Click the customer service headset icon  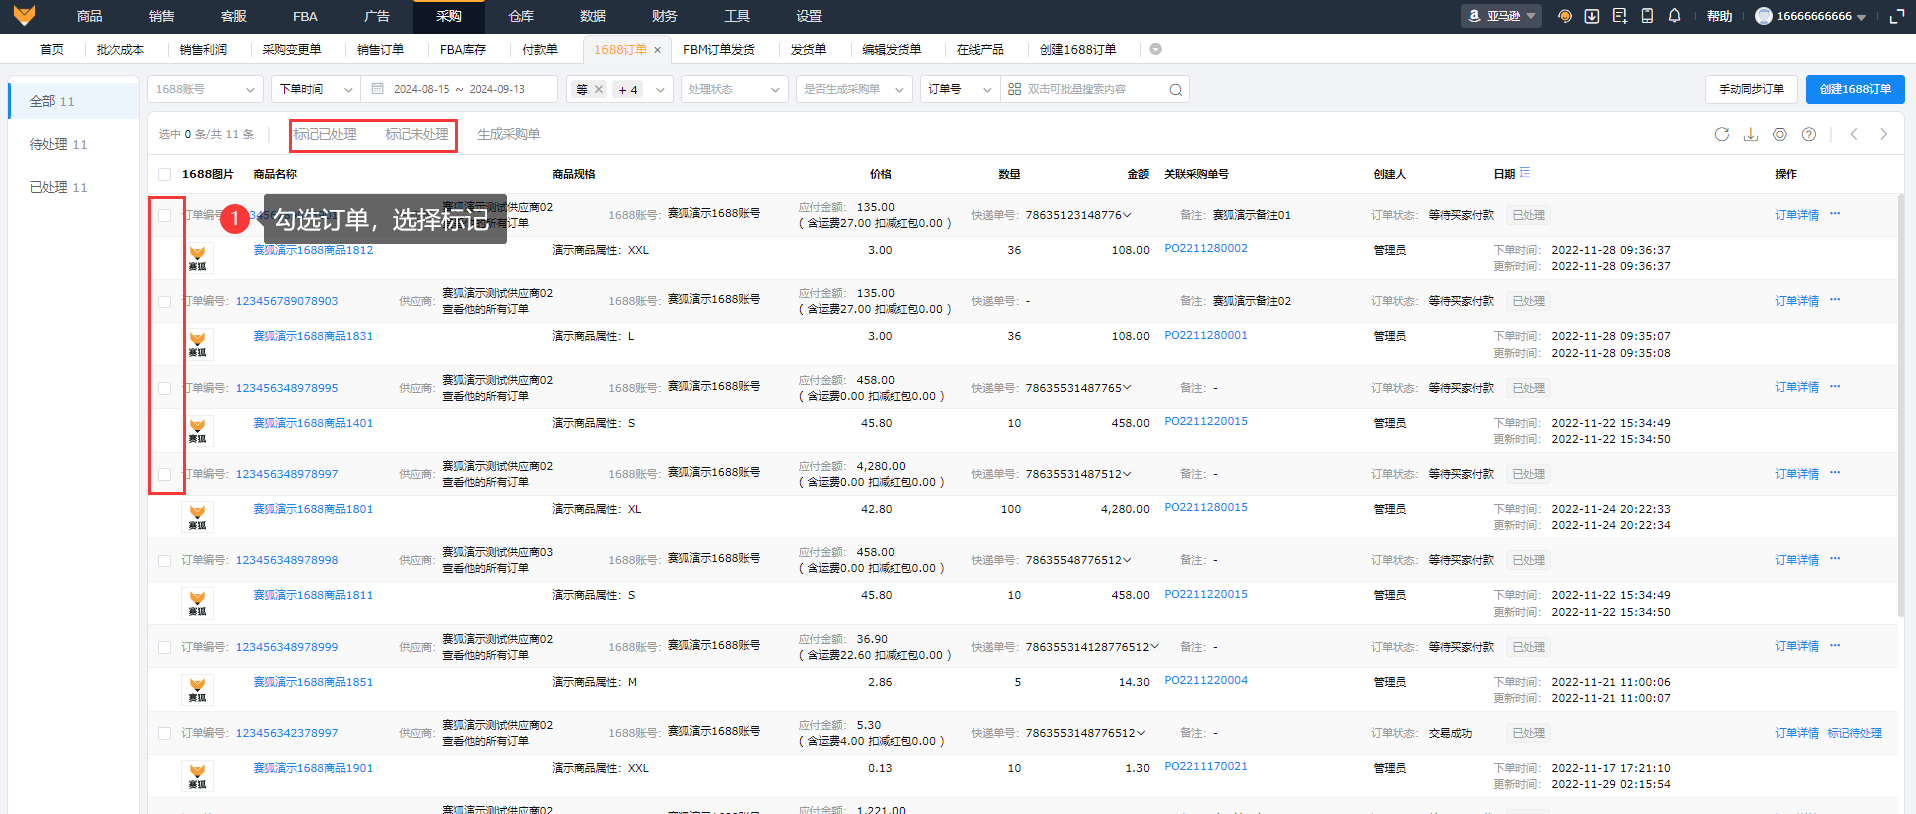[1565, 16]
